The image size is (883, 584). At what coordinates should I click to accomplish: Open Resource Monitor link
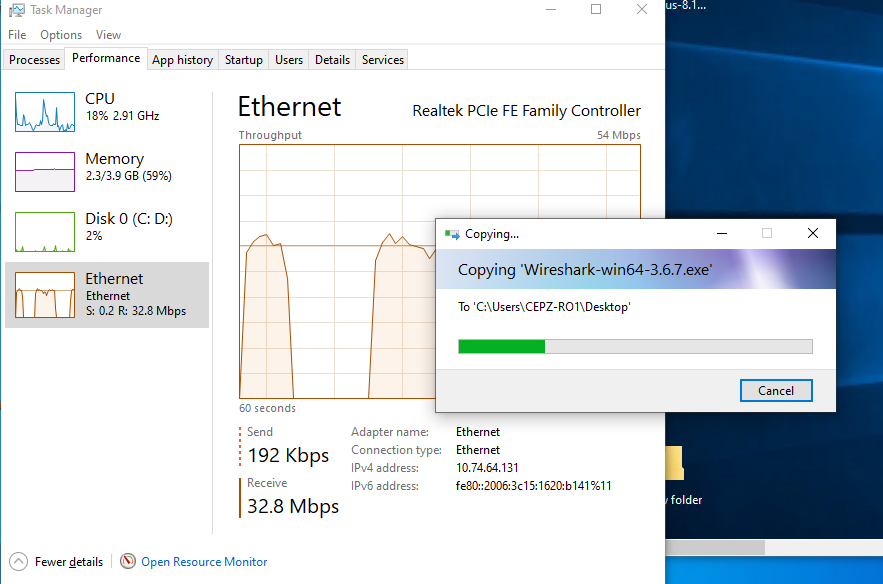coord(204,561)
